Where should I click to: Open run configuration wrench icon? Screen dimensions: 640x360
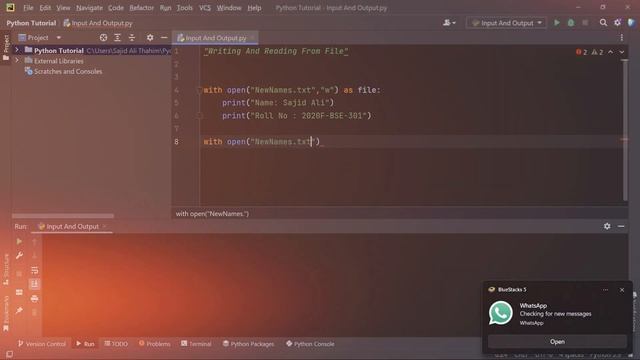coord(19,256)
